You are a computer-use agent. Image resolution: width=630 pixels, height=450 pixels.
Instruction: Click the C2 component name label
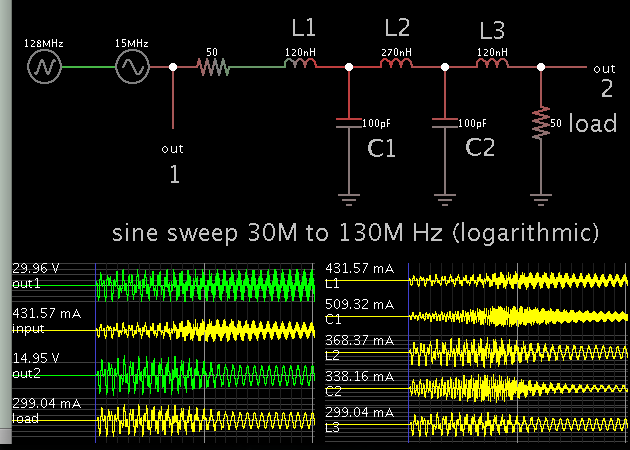pos(480,147)
